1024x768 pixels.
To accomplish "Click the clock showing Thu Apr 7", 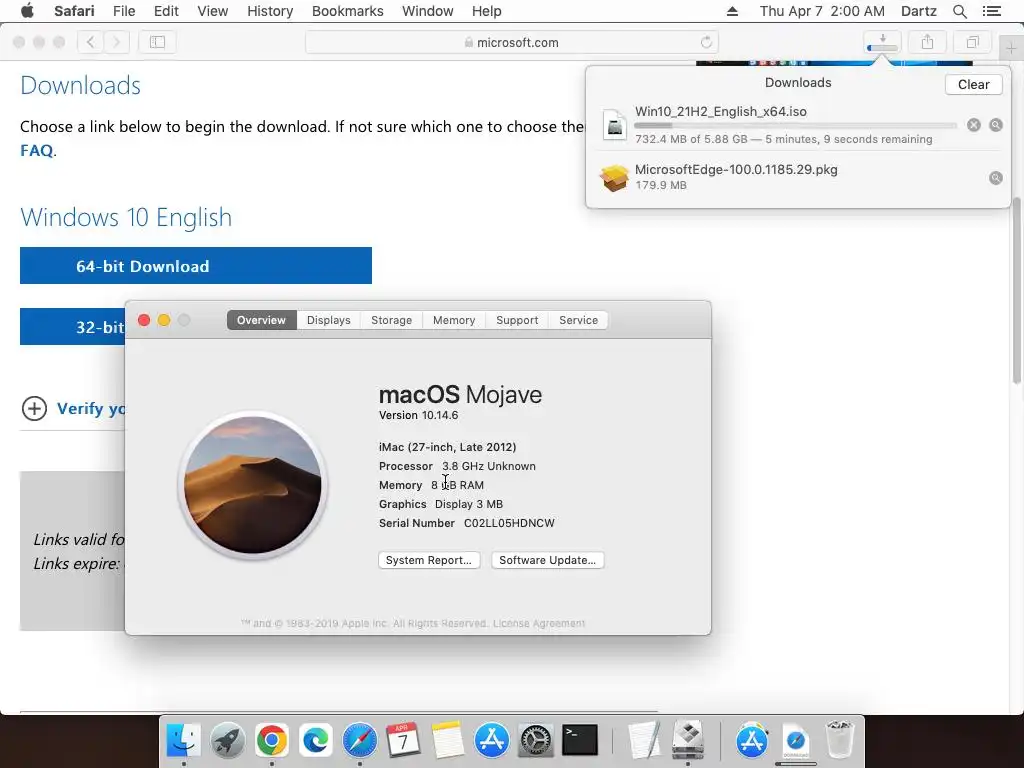I will click(x=822, y=11).
